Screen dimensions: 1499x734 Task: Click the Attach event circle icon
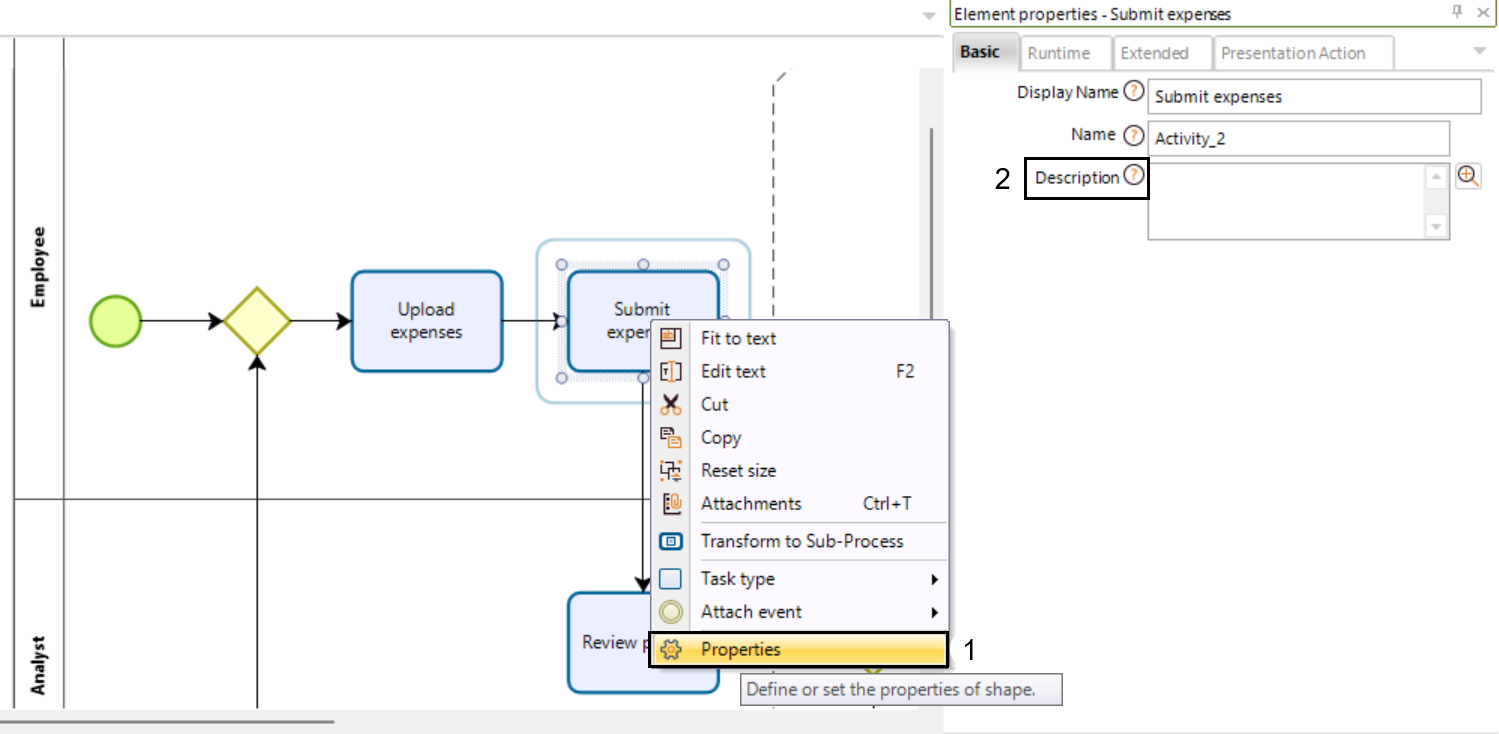pos(671,612)
